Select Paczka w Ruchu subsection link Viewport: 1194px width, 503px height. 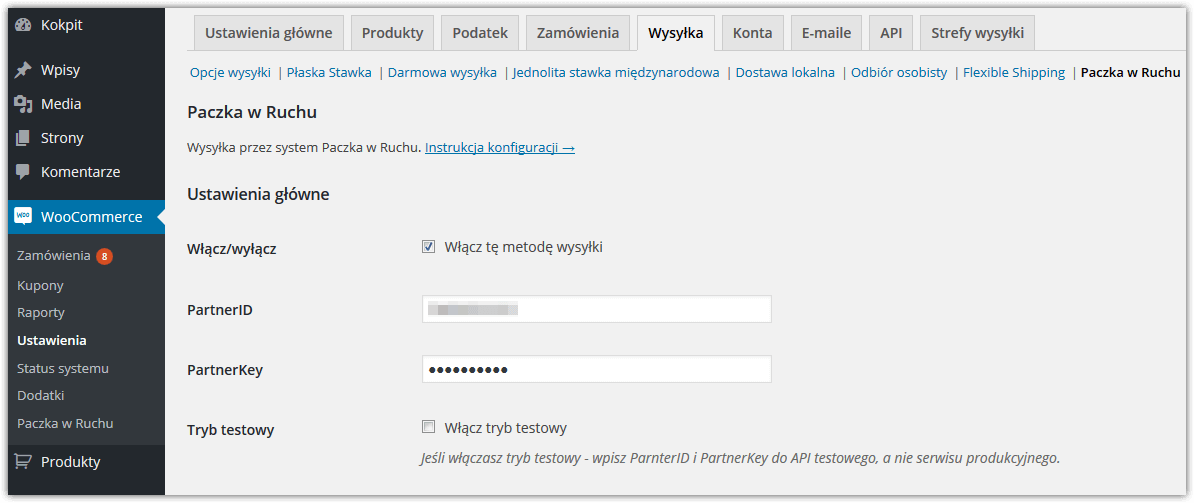pos(1130,73)
